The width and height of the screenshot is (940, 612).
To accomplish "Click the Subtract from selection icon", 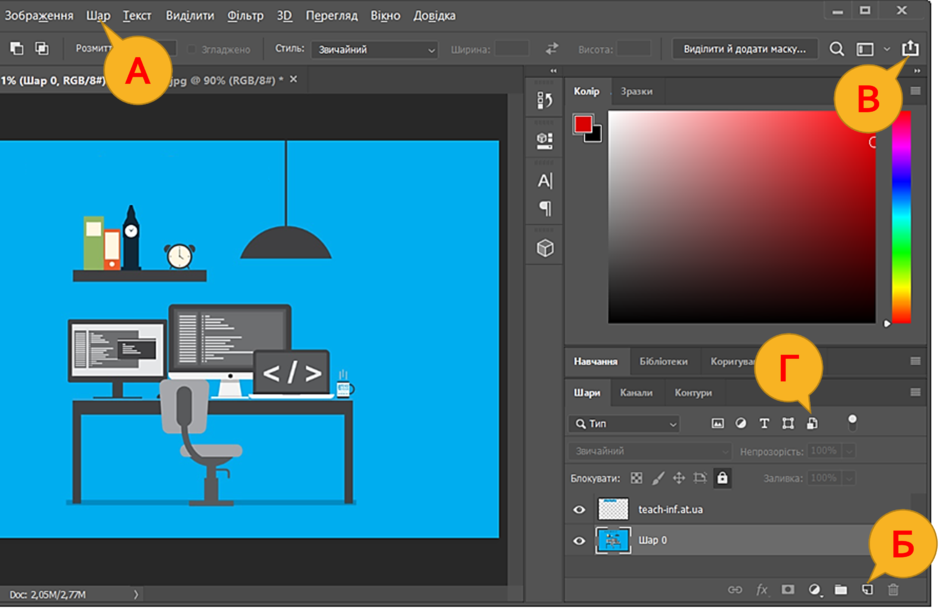I will pyautogui.click(x=17, y=49).
